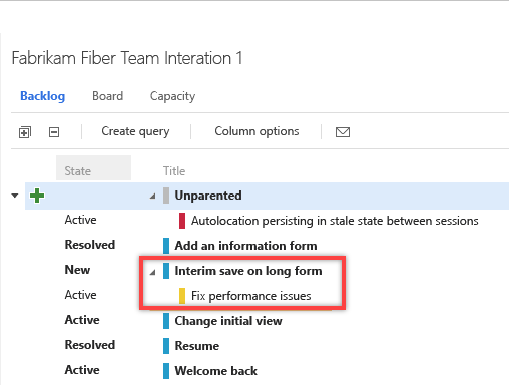Click blue bar beside Add an information form
Viewport: 510px width, 386px height.
166,246
